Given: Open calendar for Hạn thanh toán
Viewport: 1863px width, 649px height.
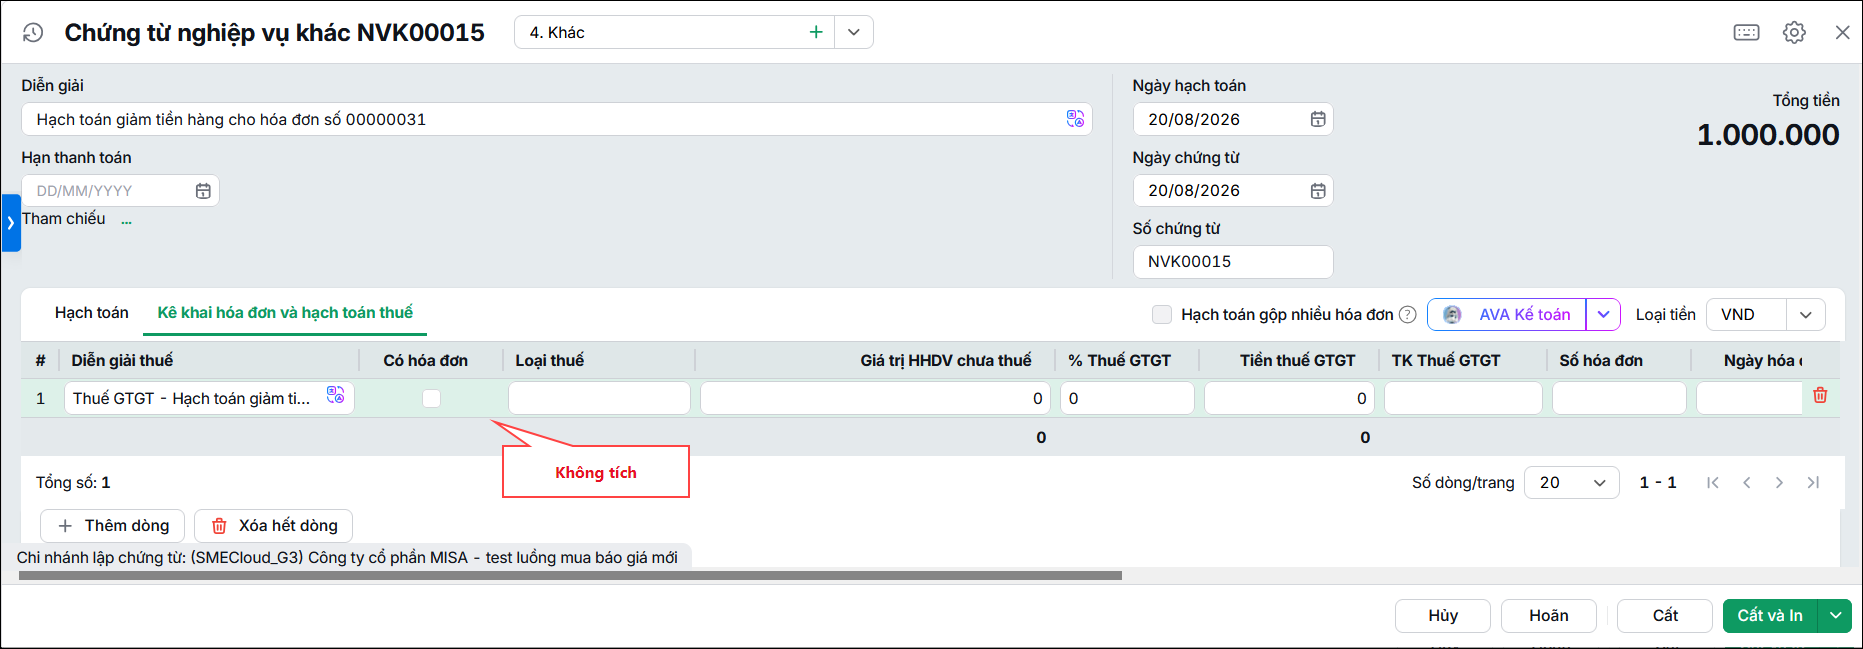Looking at the screenshot, I should pos(203,190).
